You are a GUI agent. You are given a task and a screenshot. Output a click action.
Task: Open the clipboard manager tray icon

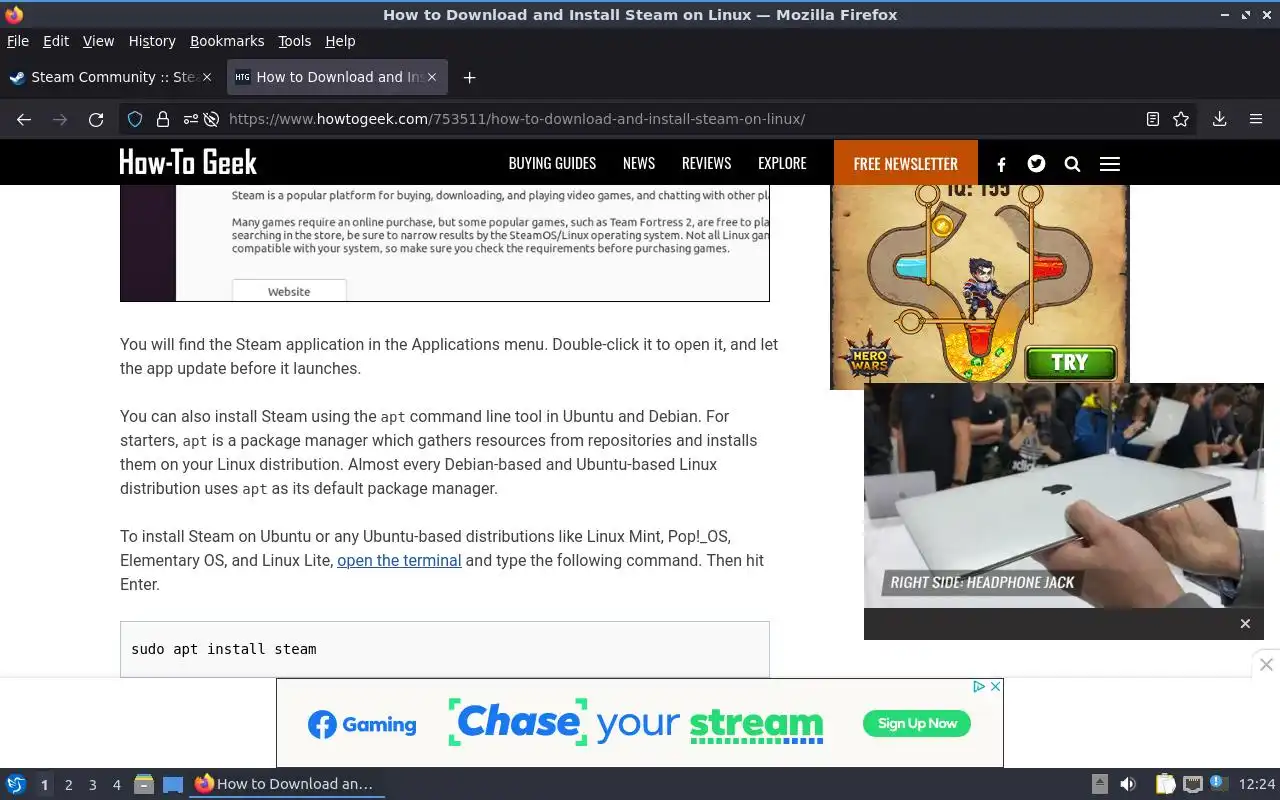coord(1166,785)
